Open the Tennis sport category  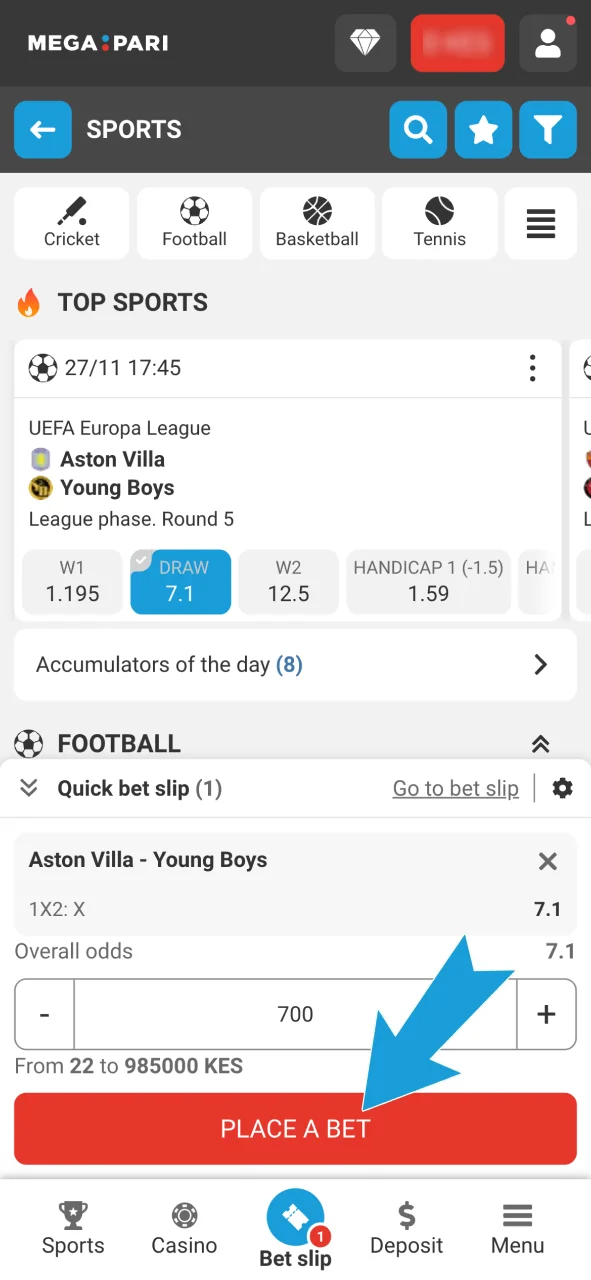tap(439, 222)
